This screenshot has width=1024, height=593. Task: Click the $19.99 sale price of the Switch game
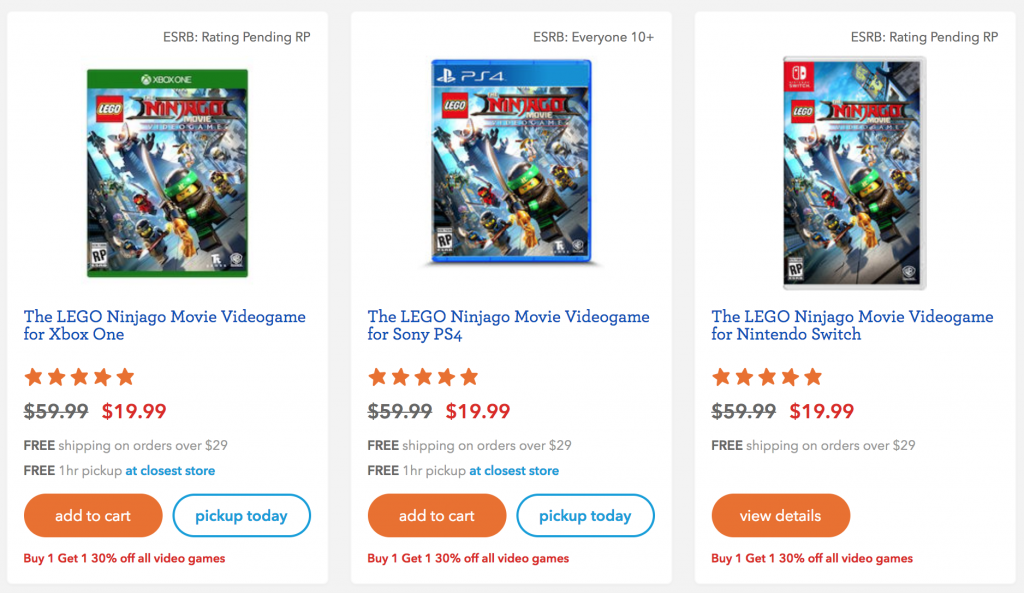pyautogui.click(x=822, y=411)
